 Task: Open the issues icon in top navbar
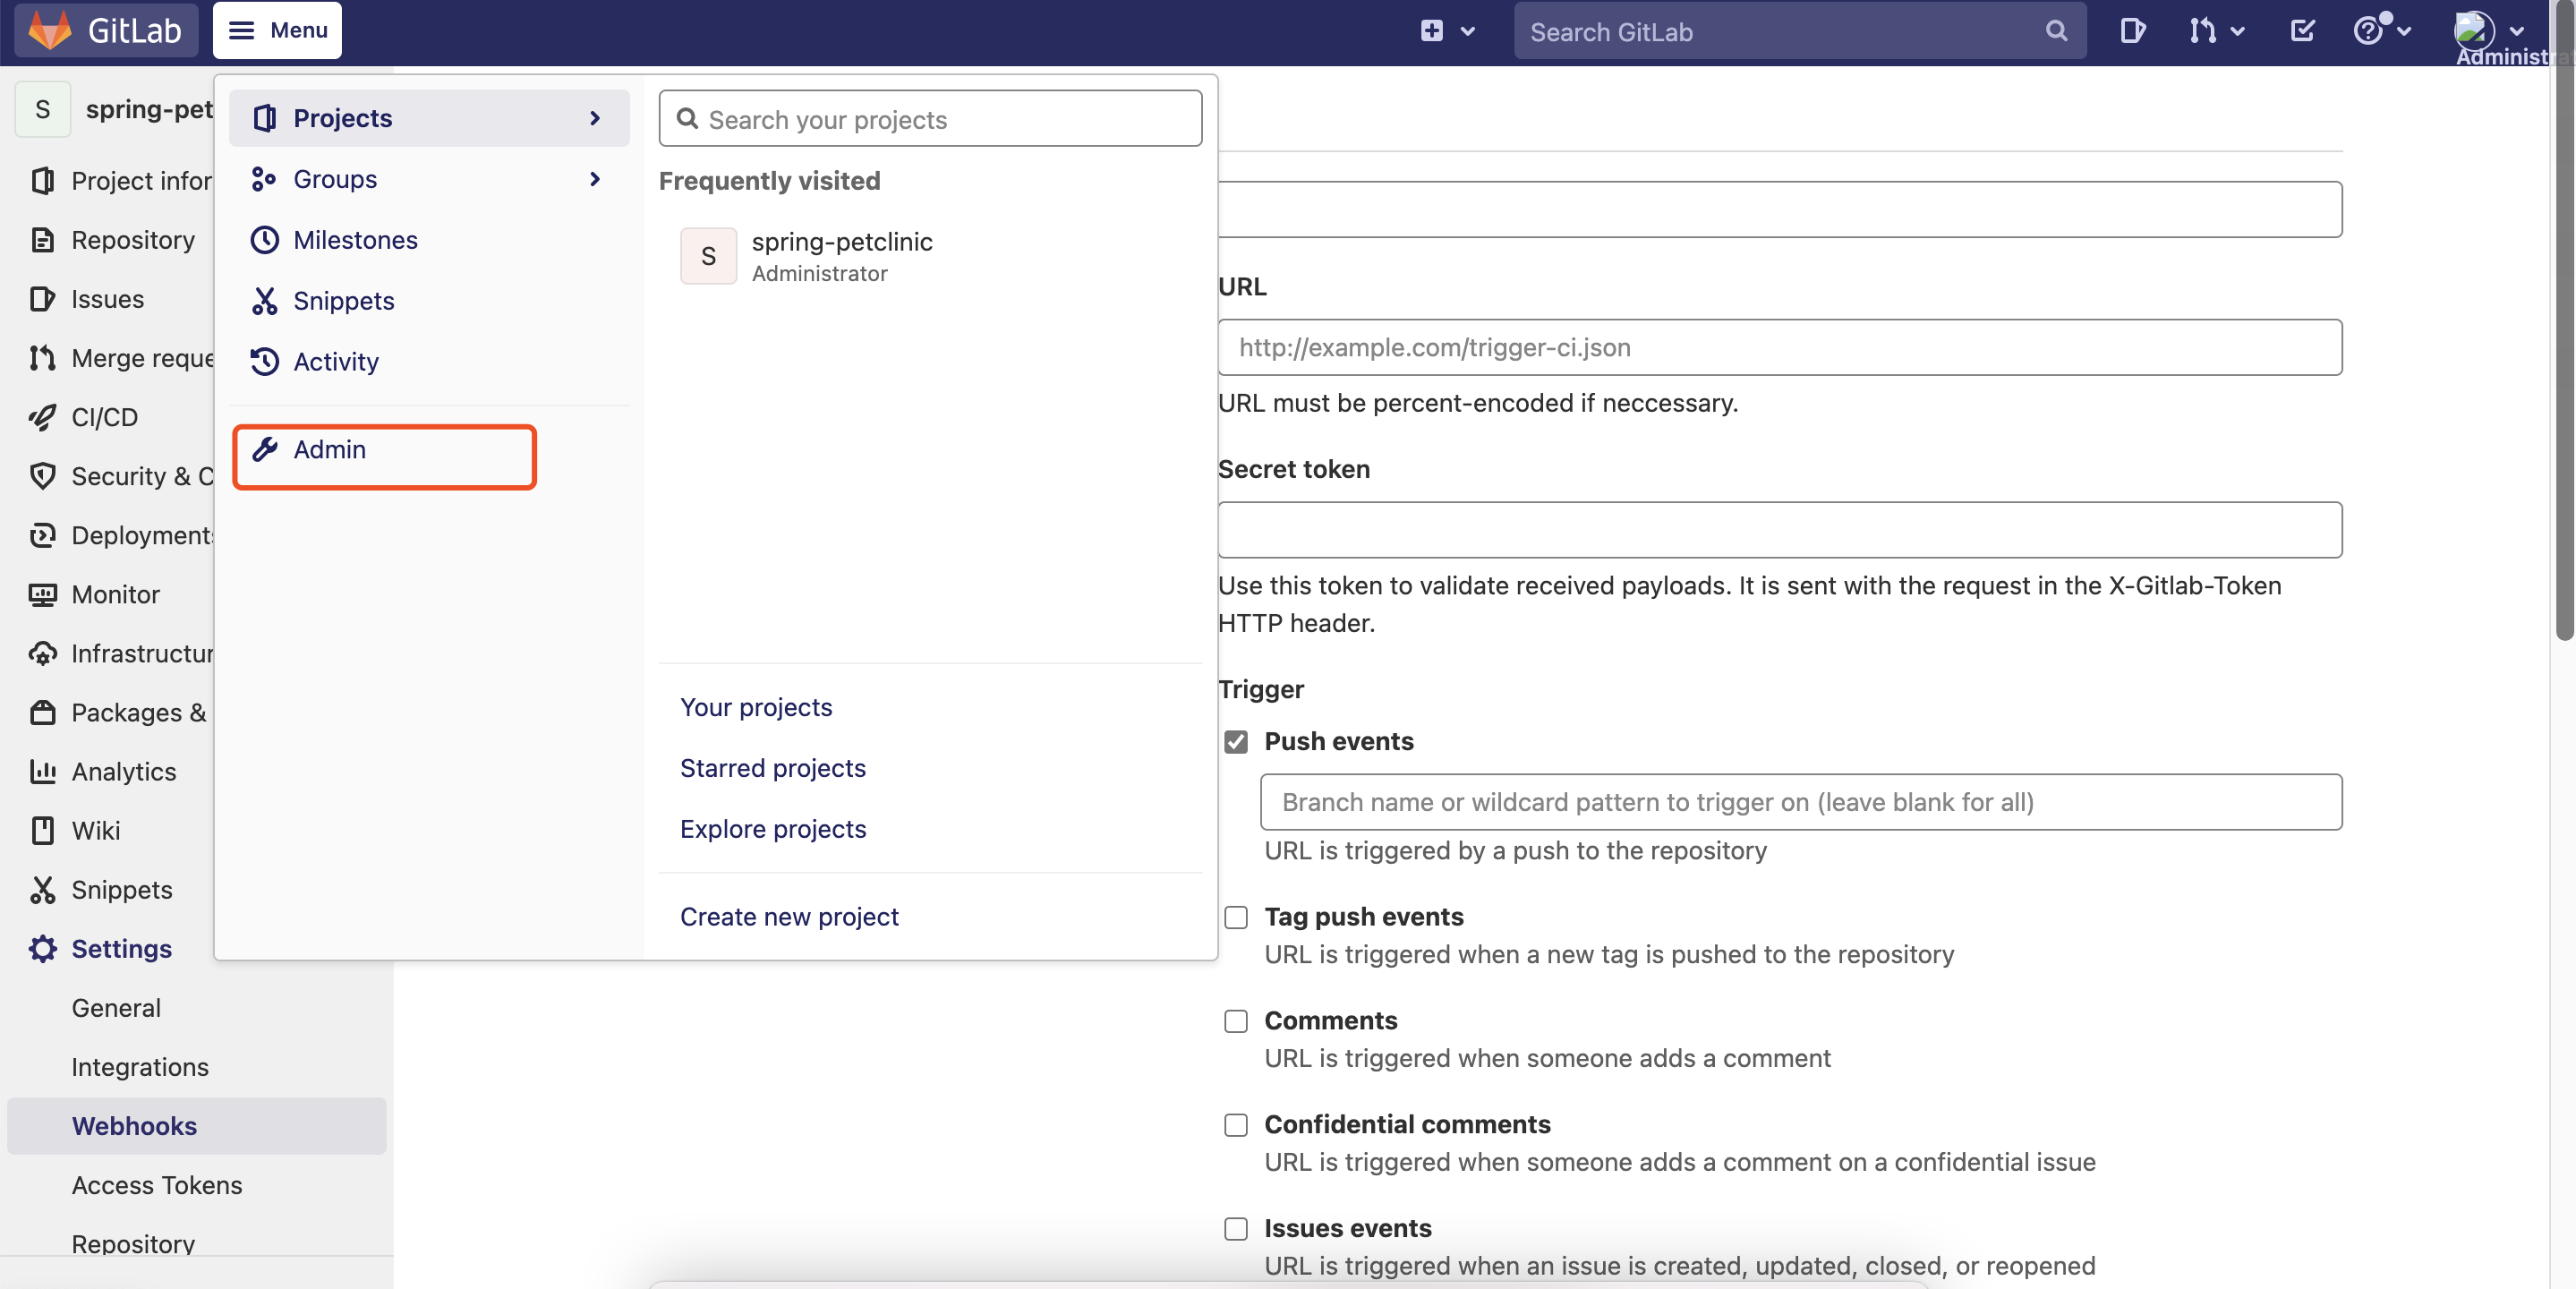2132,31
